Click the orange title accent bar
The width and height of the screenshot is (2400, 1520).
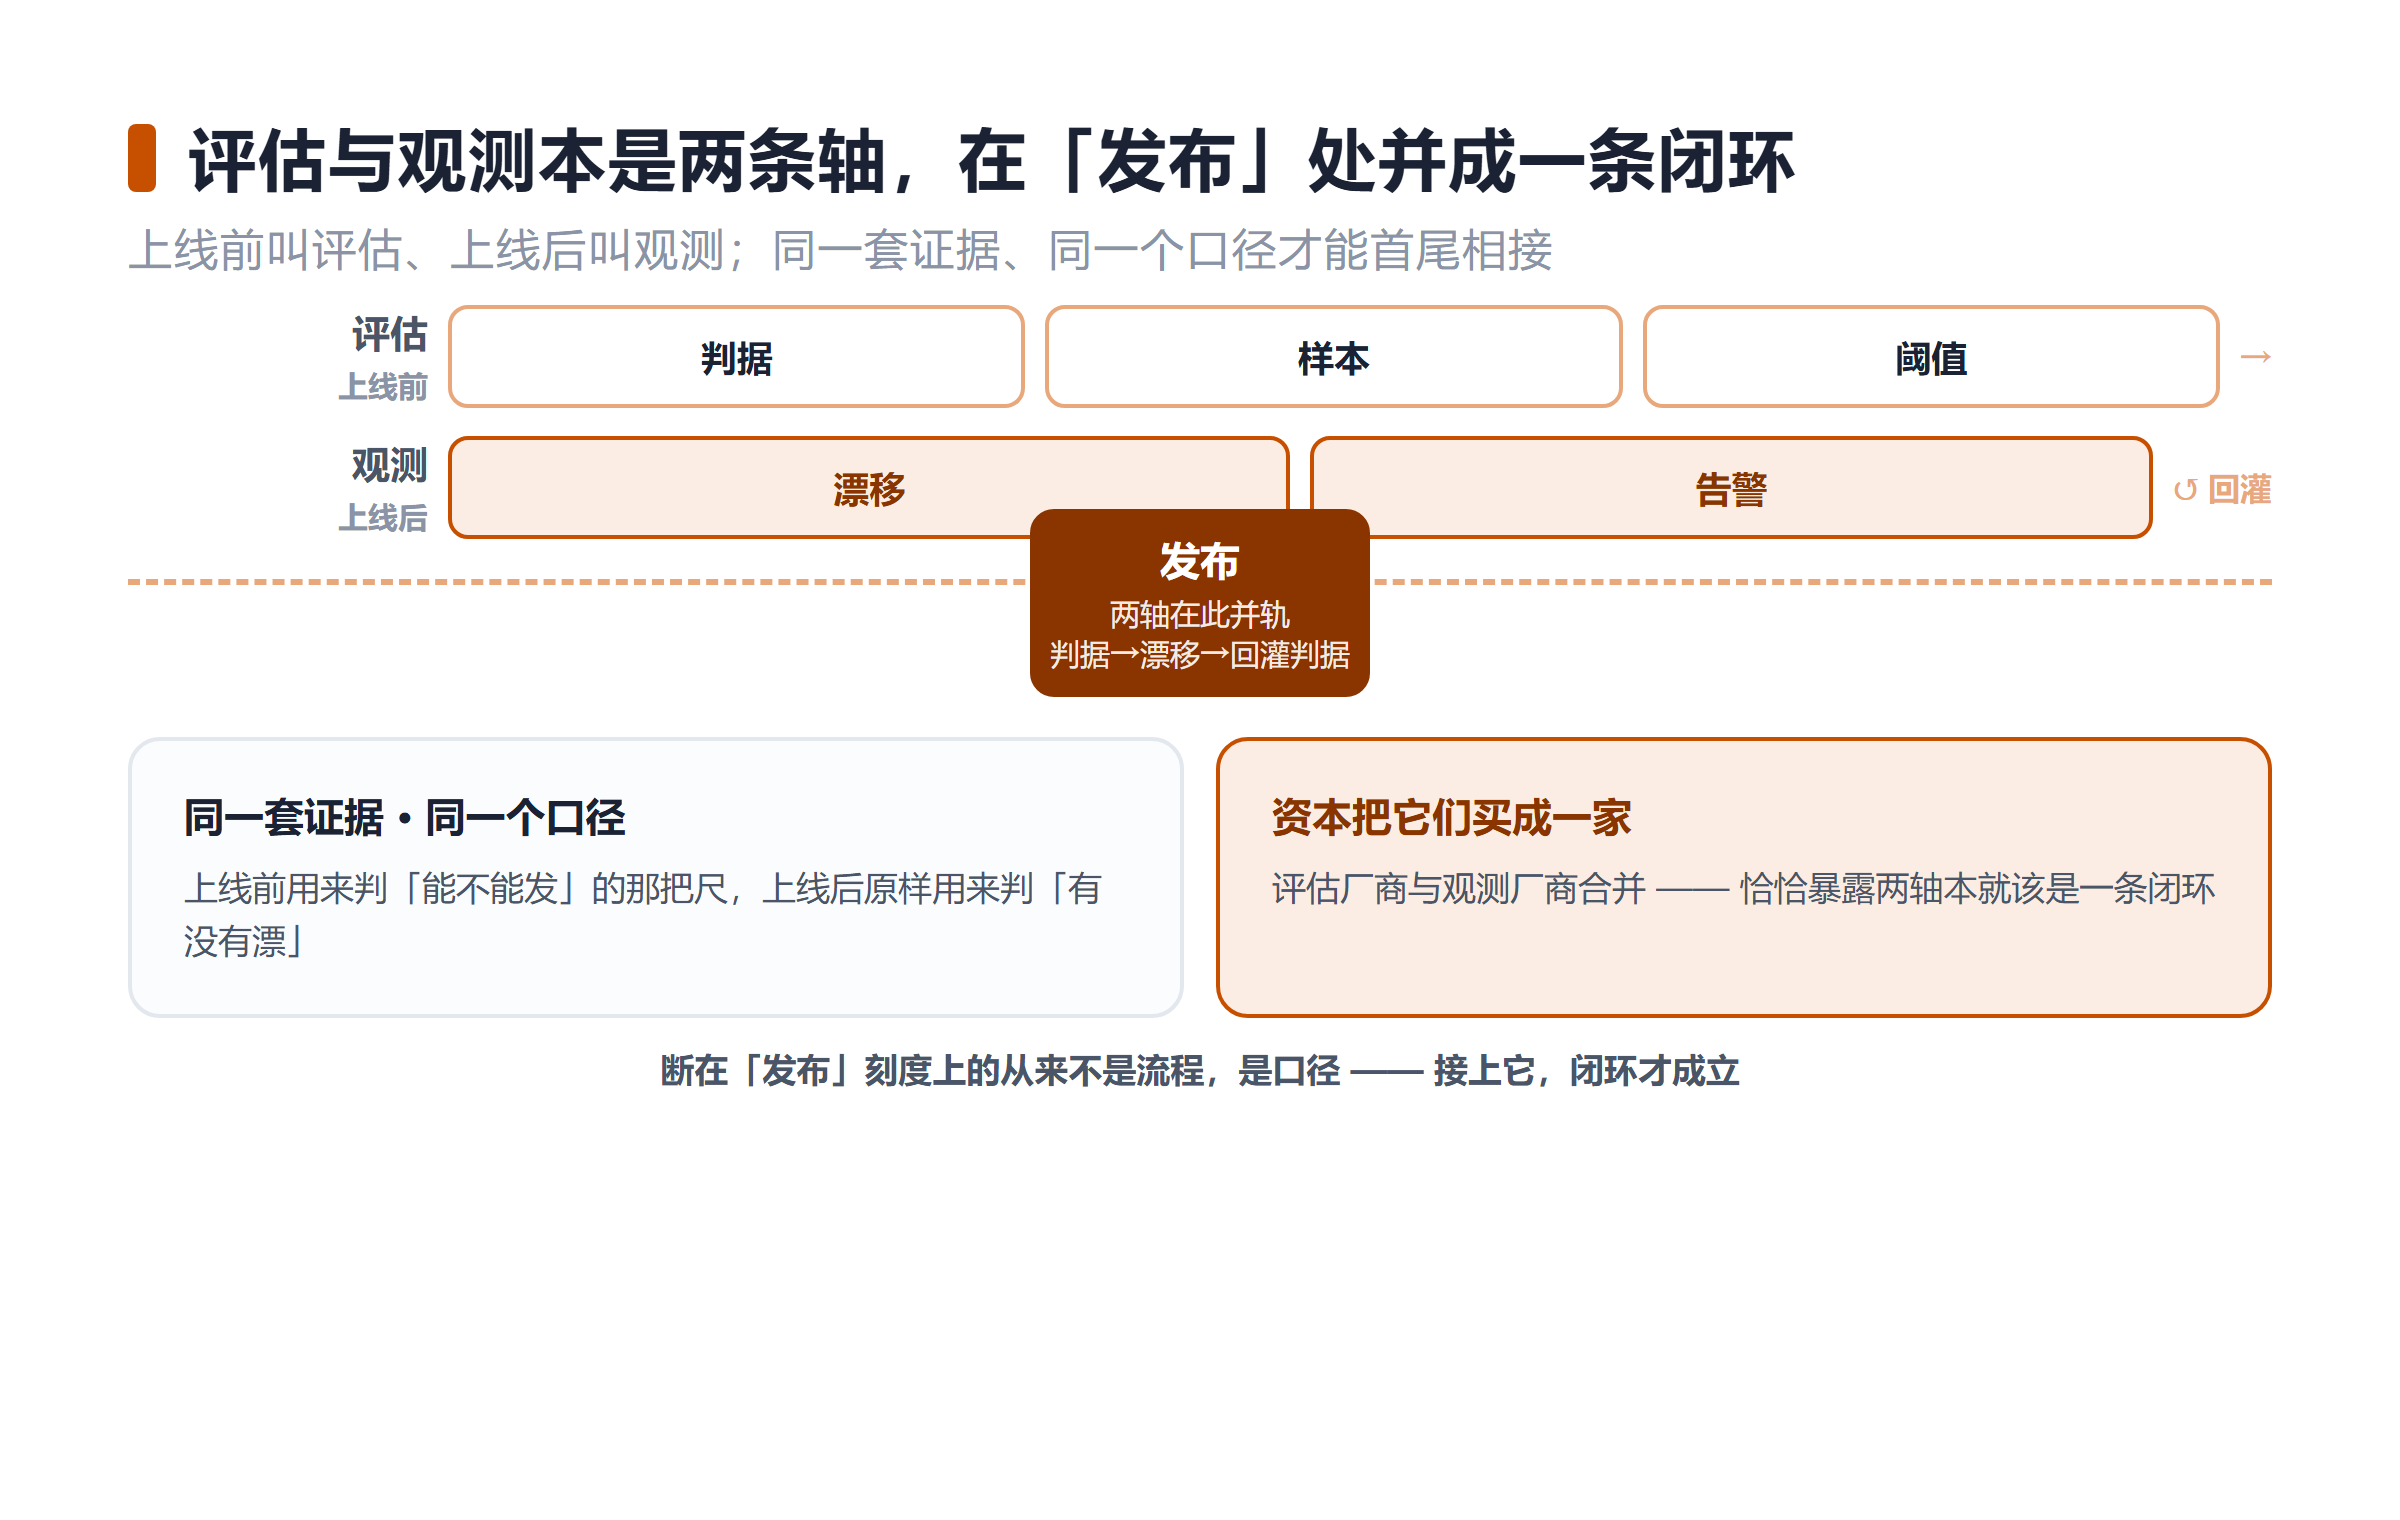coord(142,158)
